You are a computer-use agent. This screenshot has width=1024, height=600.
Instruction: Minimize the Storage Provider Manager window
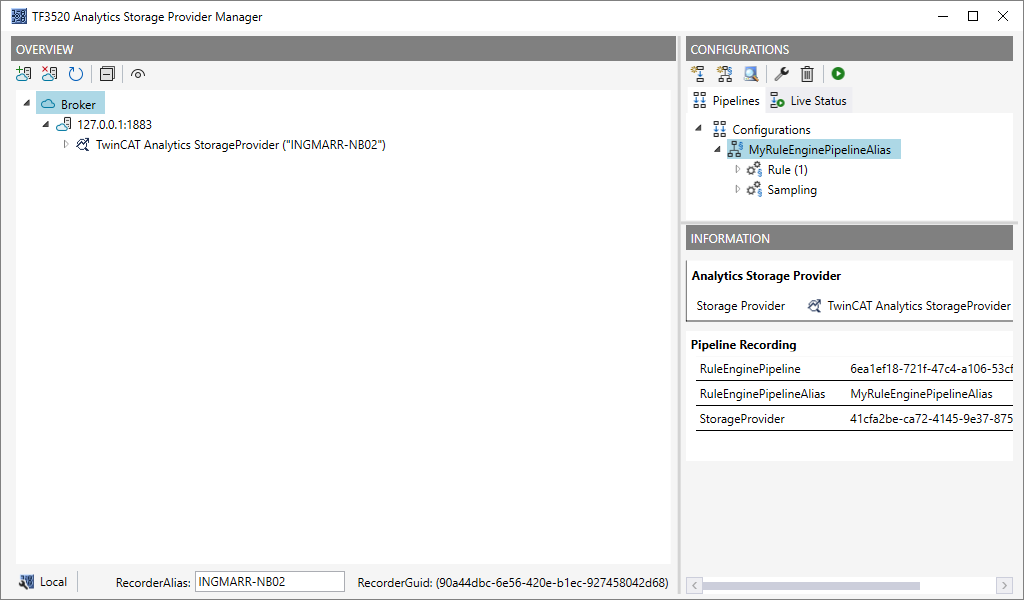click(943, 16)
